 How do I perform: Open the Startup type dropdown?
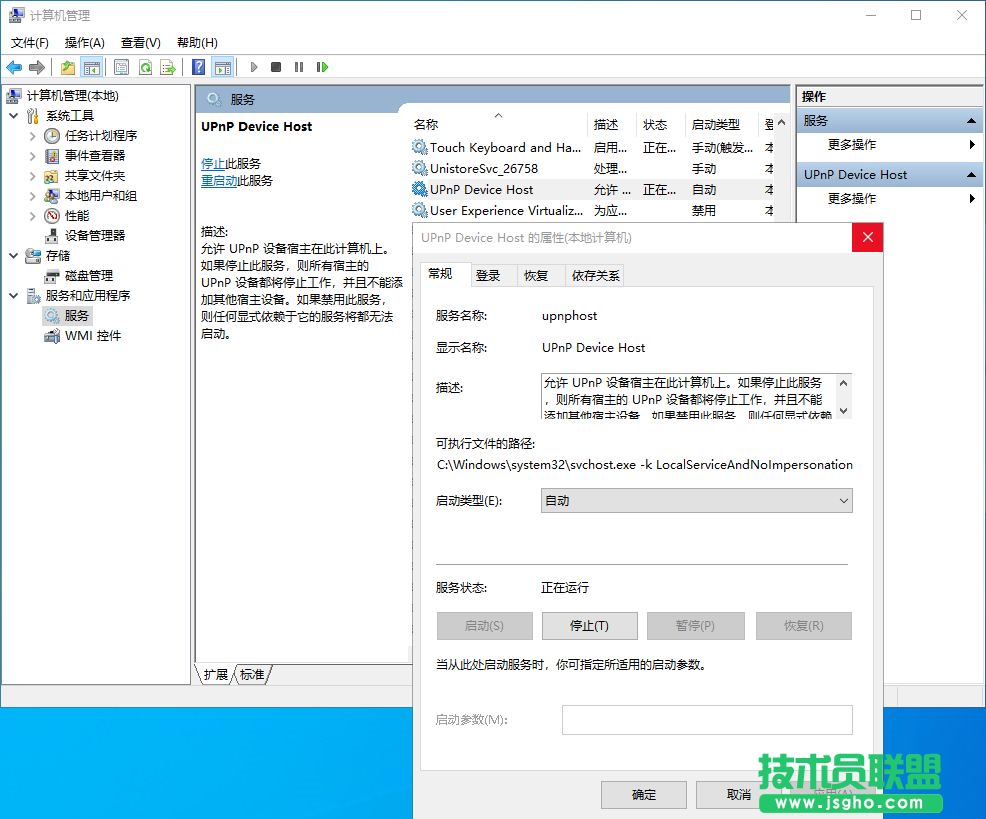click(x=696, y=500)
